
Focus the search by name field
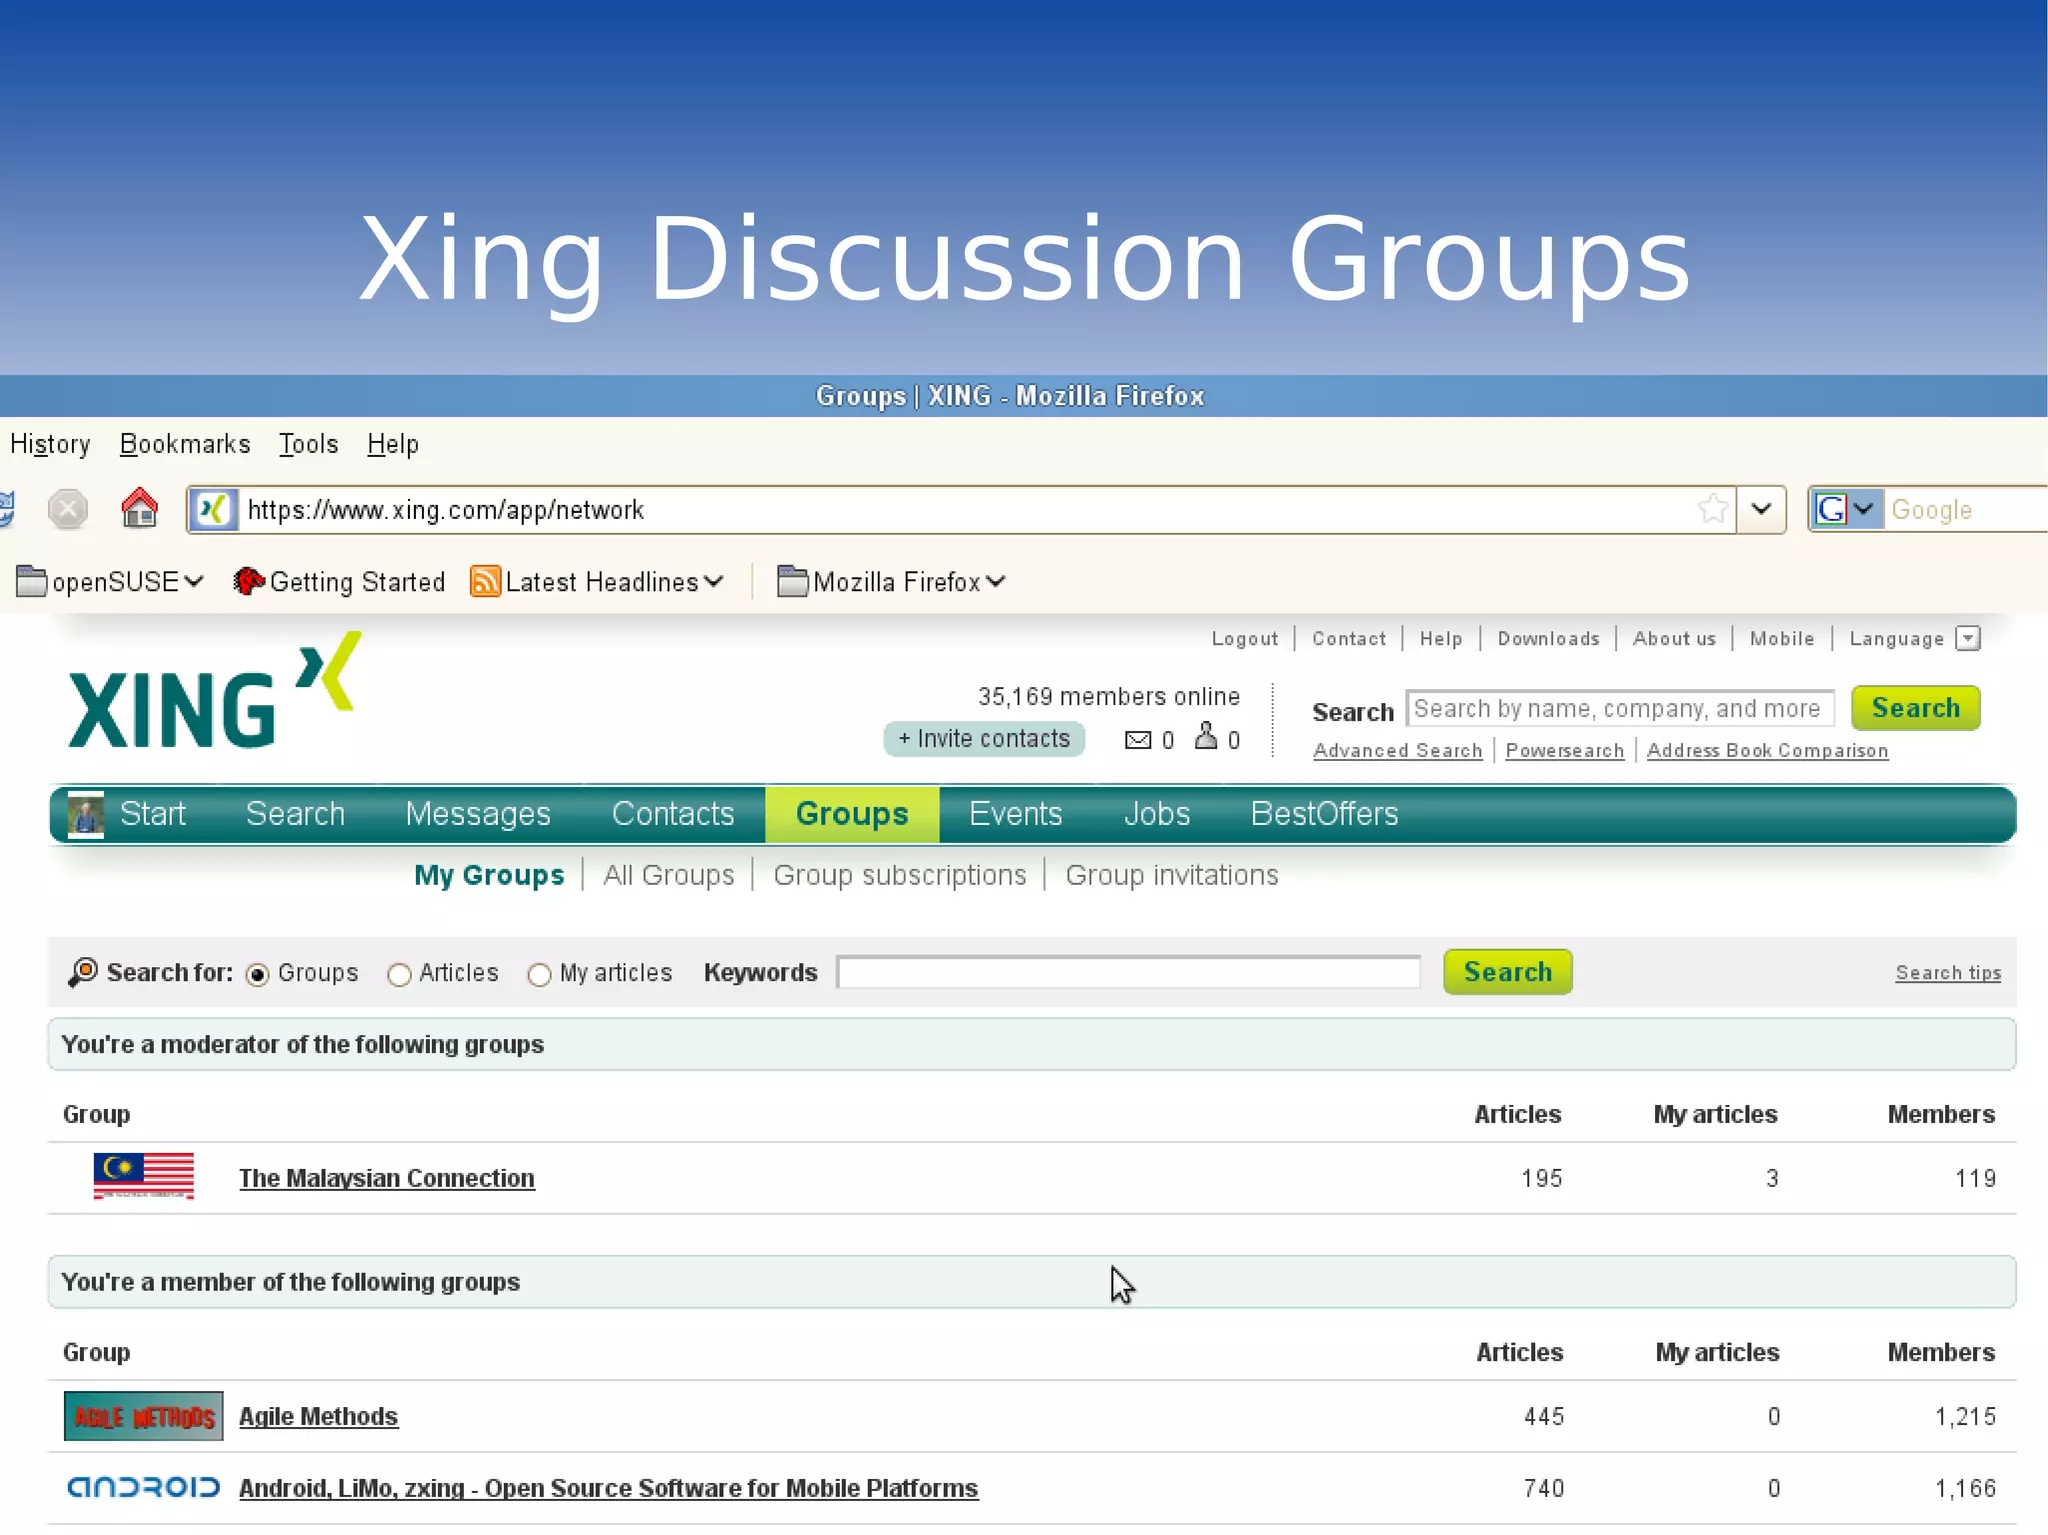(x=1619, y=708)
